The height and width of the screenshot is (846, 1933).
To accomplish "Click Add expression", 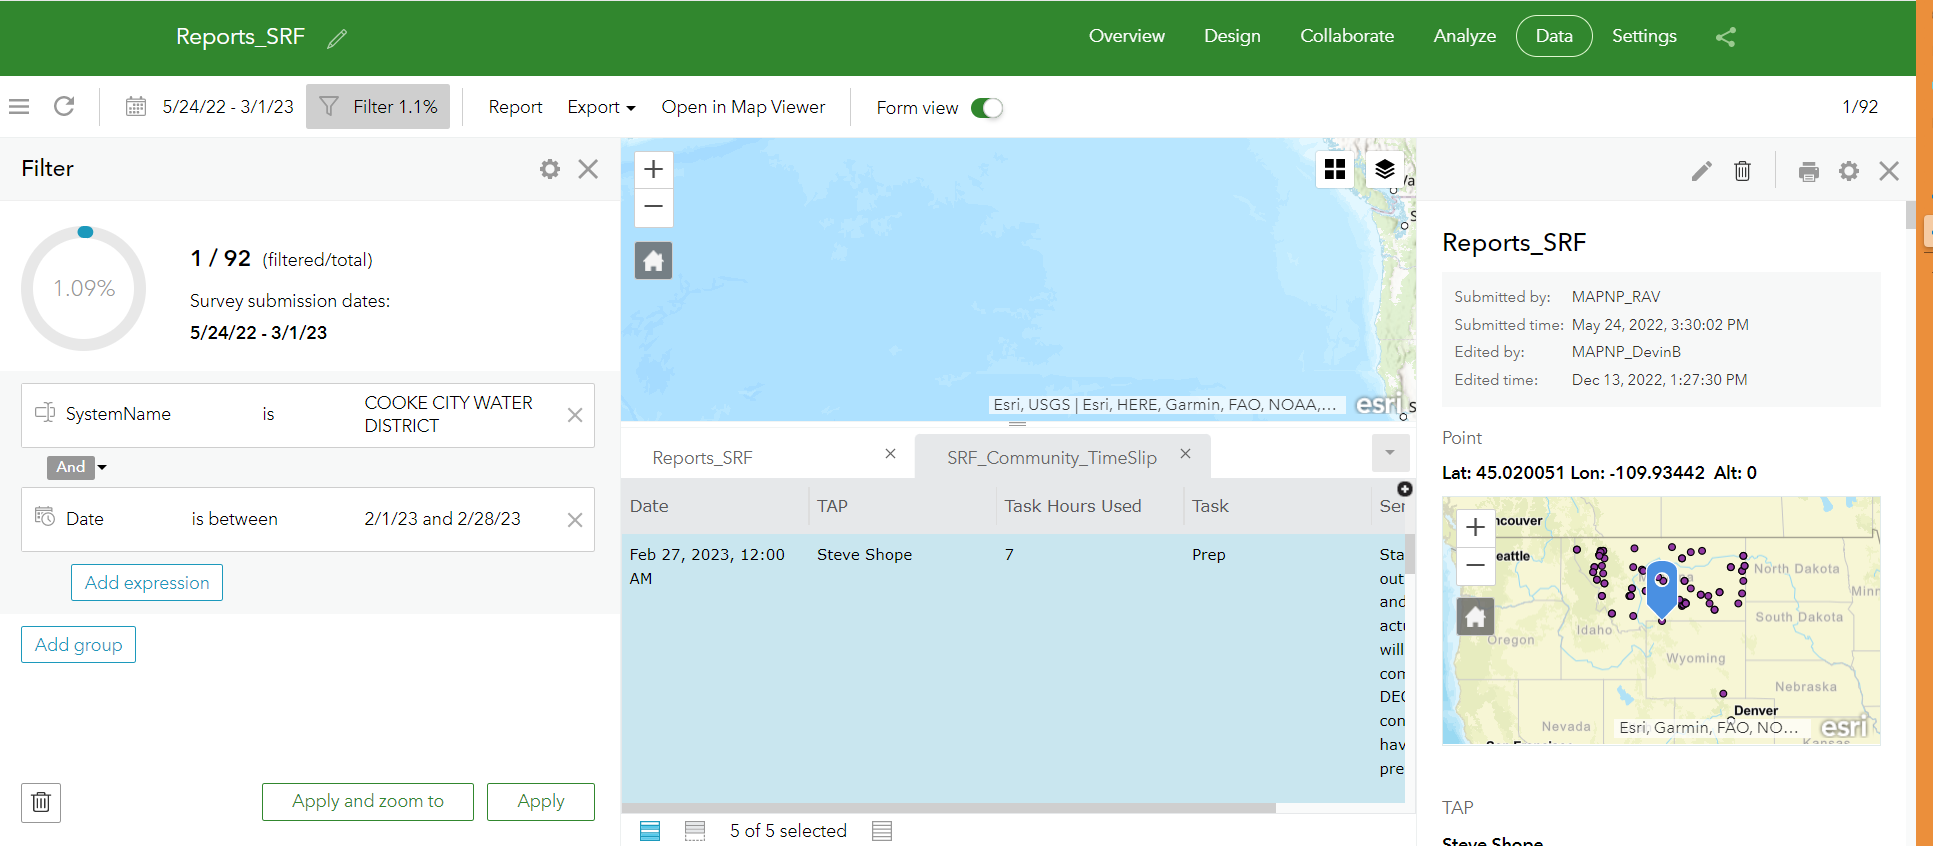I will pos(147,583).
